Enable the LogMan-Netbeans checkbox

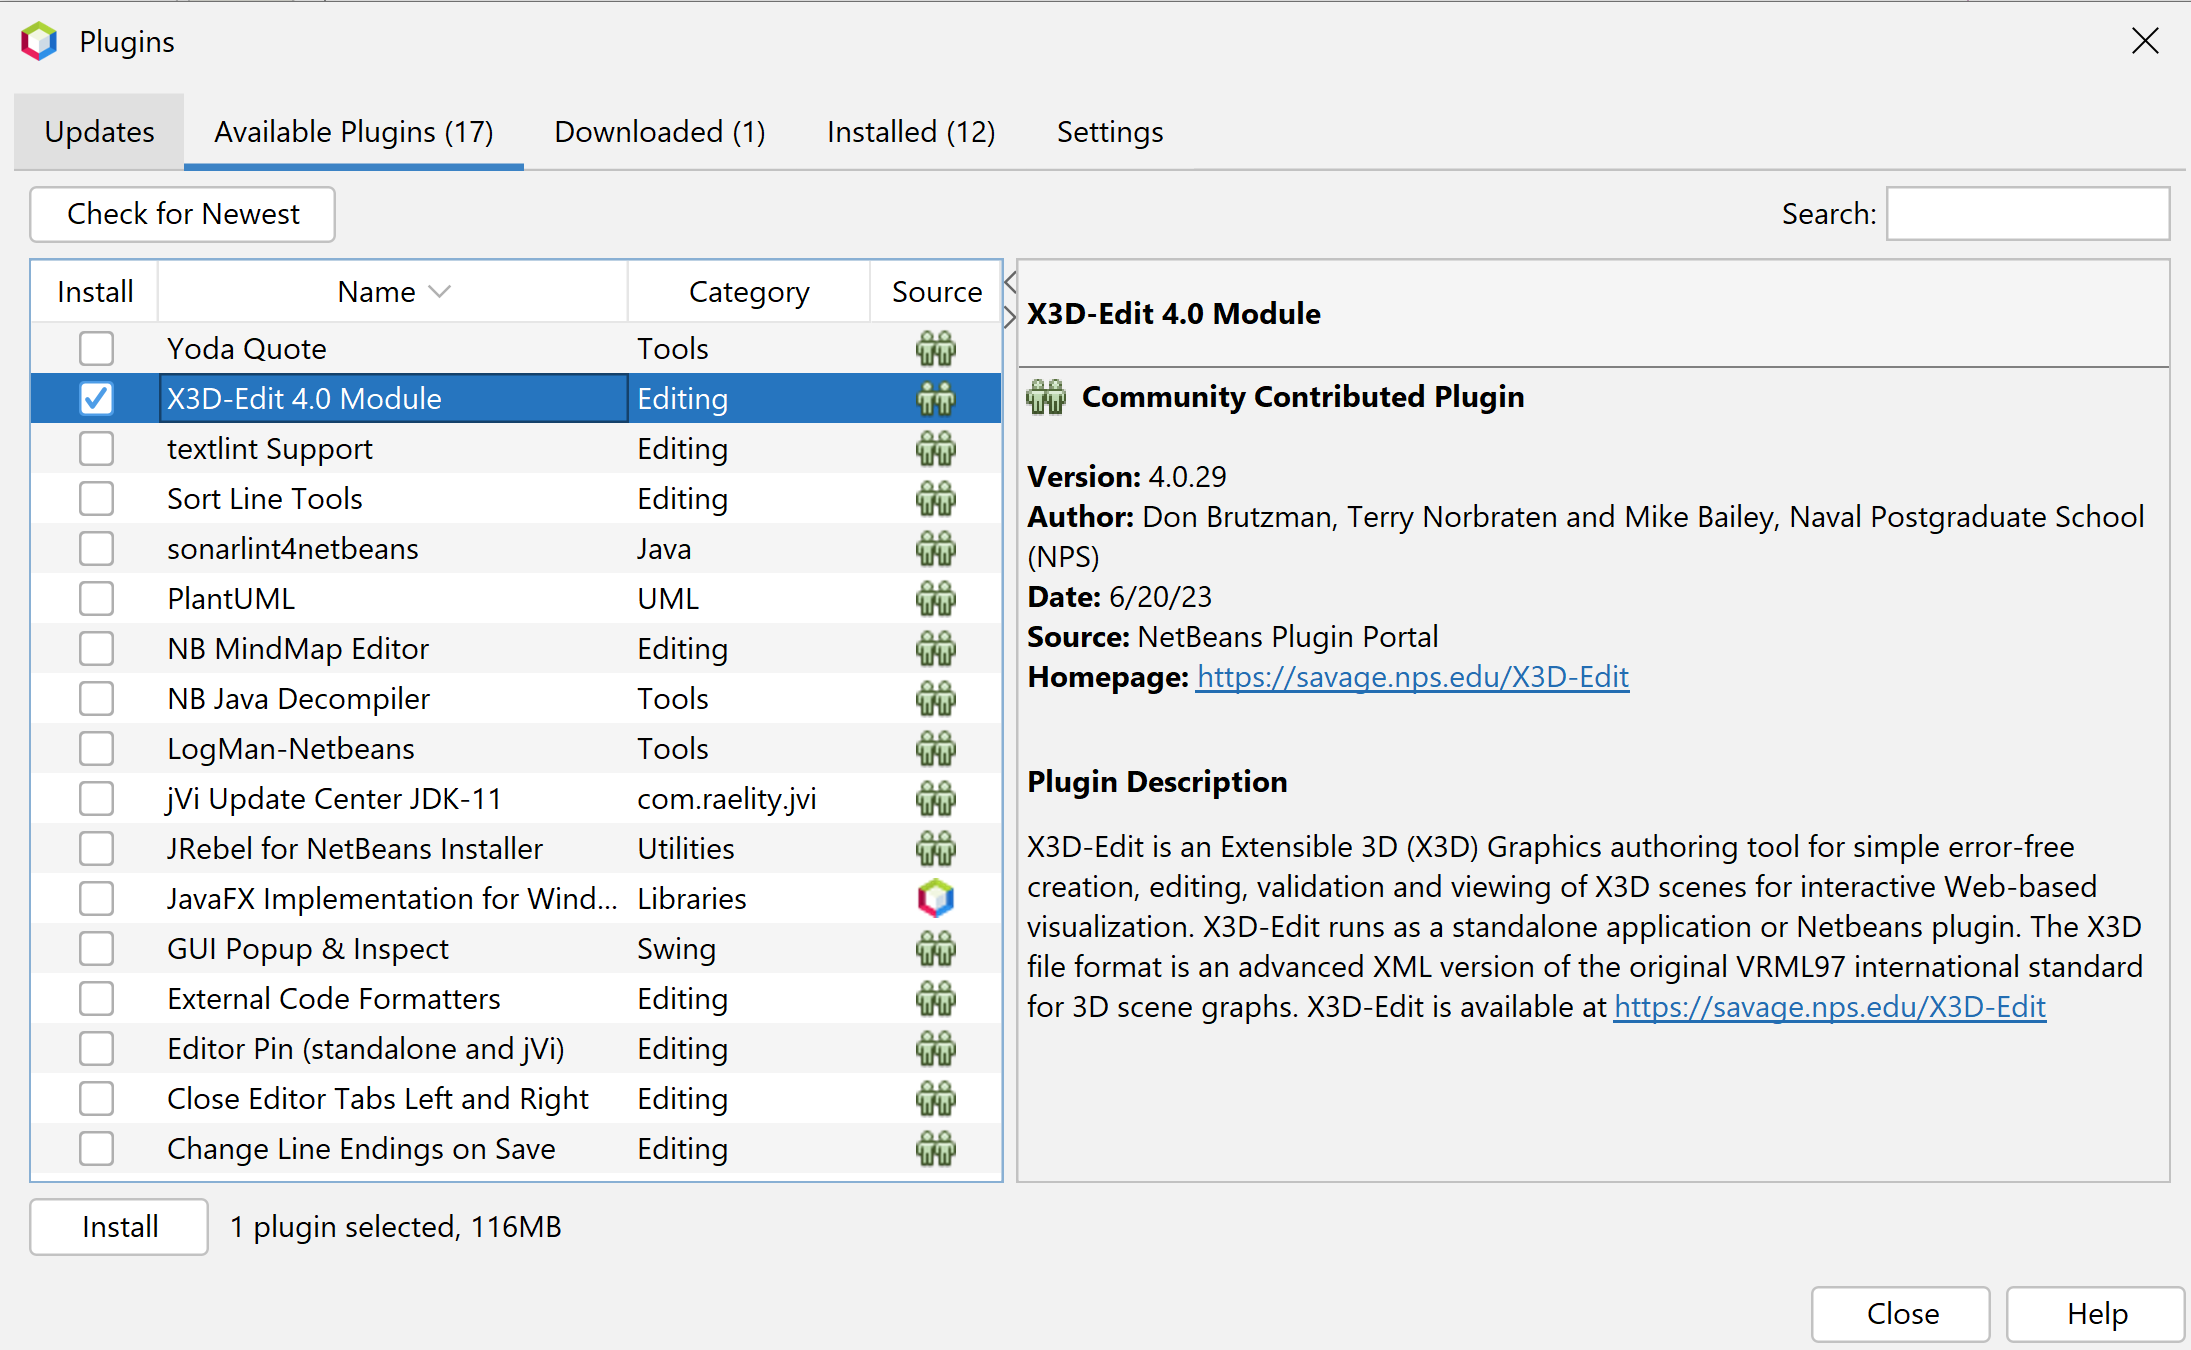(x=96, y=748)
